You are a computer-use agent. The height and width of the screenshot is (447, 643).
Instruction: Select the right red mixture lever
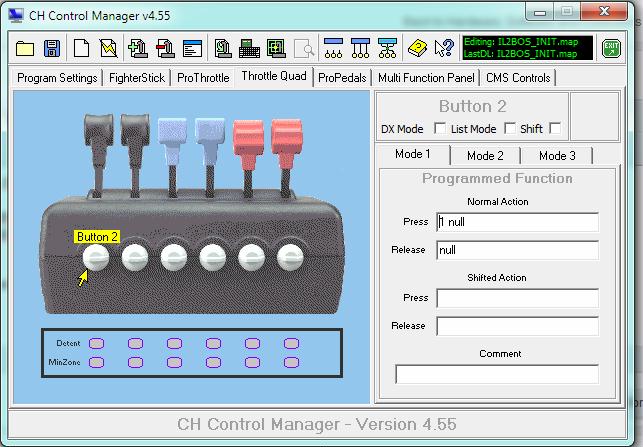[x=287, y=158]
